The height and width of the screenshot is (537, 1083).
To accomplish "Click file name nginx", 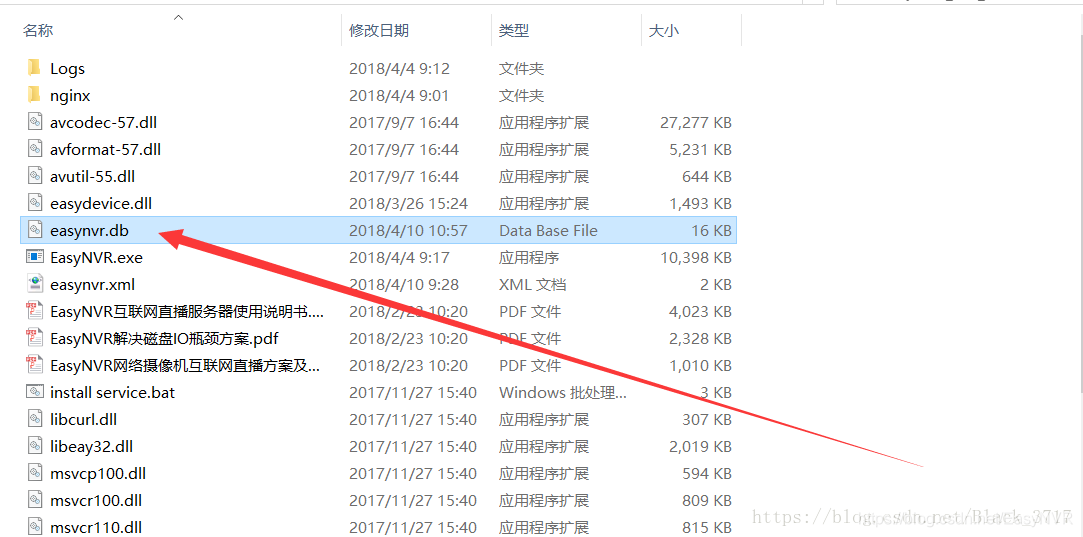I will (x=70, y=95).
